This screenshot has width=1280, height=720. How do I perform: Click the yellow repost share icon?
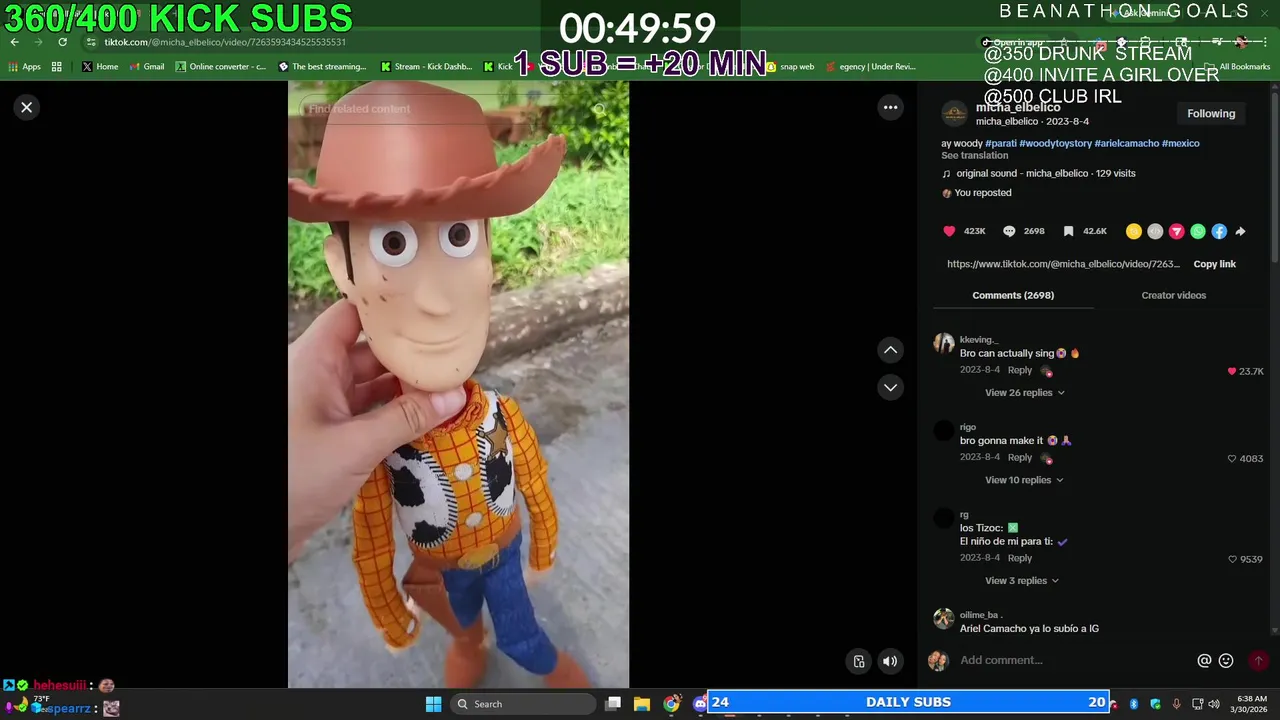[x=1133, y=231]
